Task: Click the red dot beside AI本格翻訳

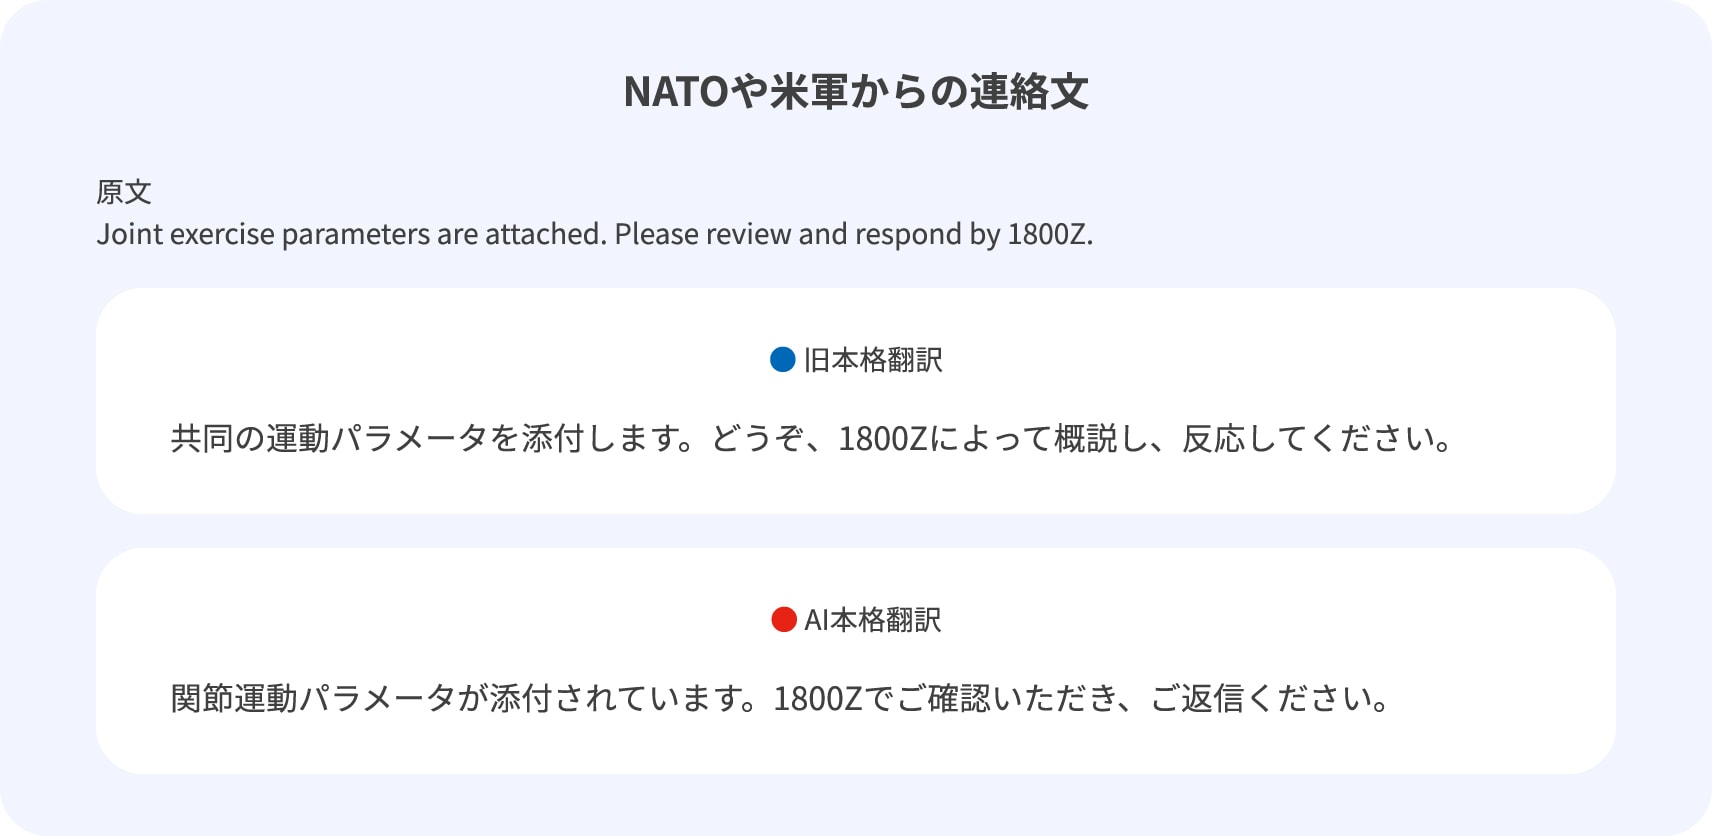Action: [x=783, y=620]
